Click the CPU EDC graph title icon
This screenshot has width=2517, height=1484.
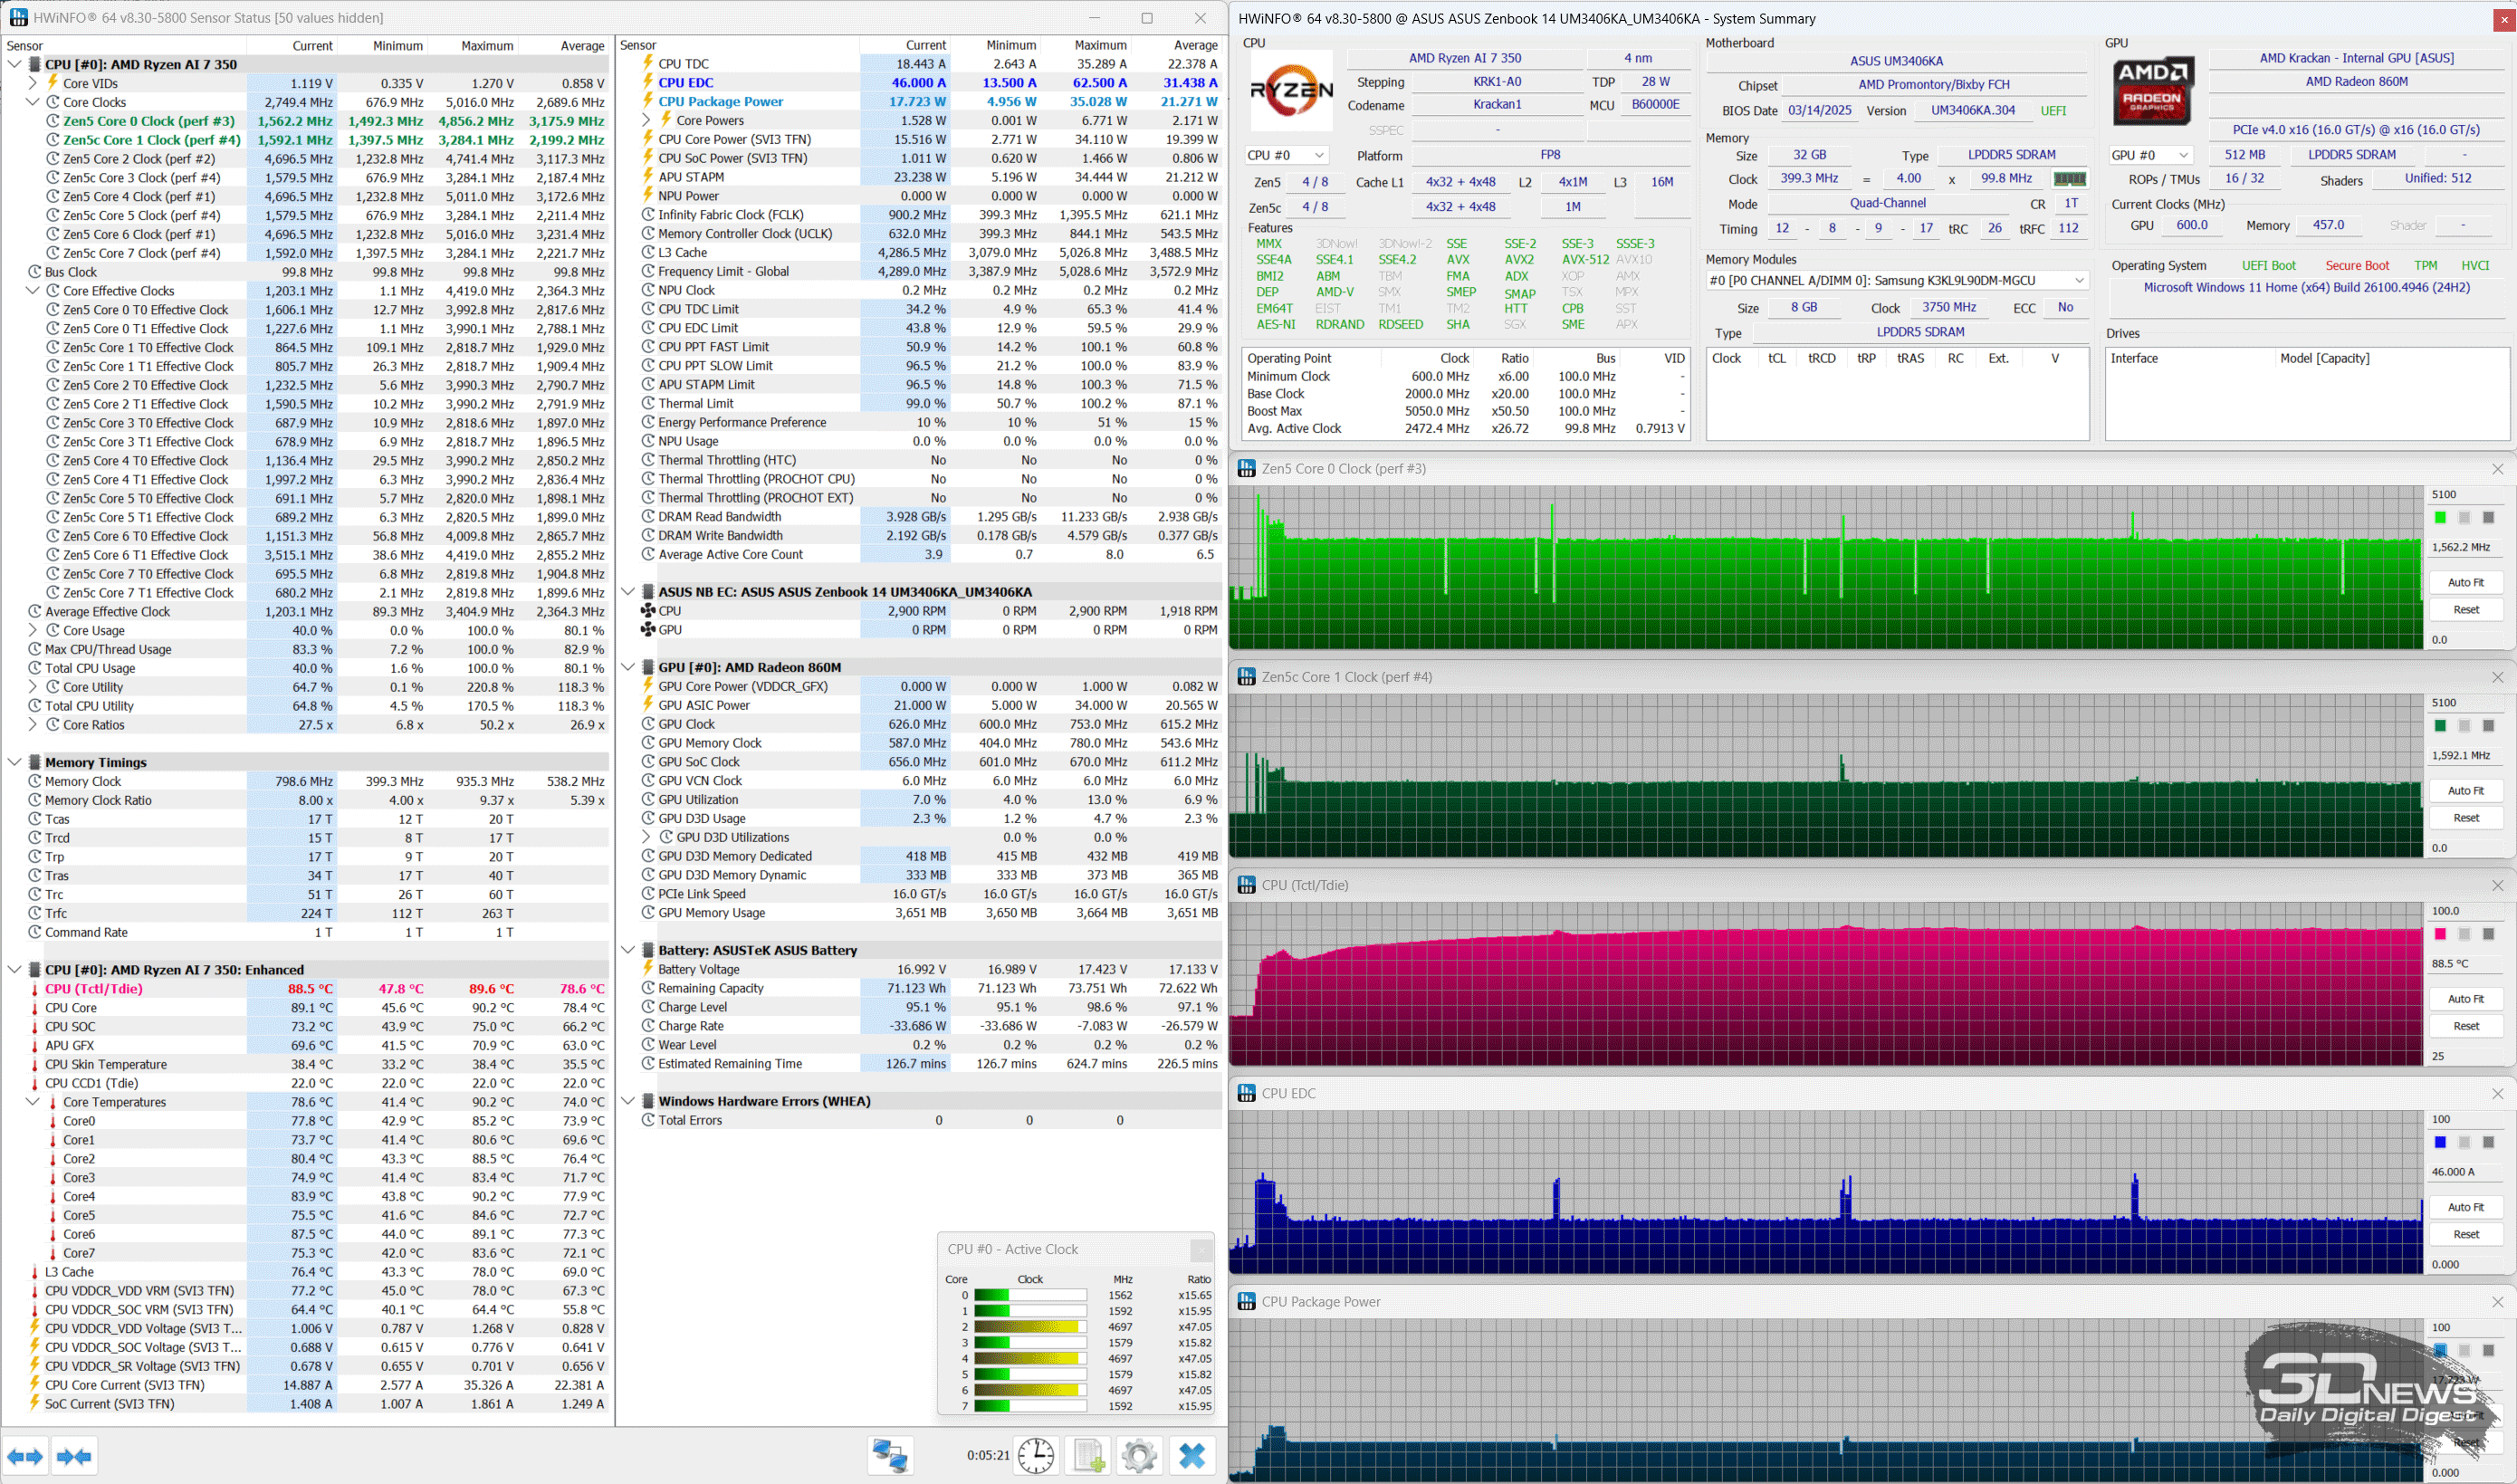tap(1247, 1093)
